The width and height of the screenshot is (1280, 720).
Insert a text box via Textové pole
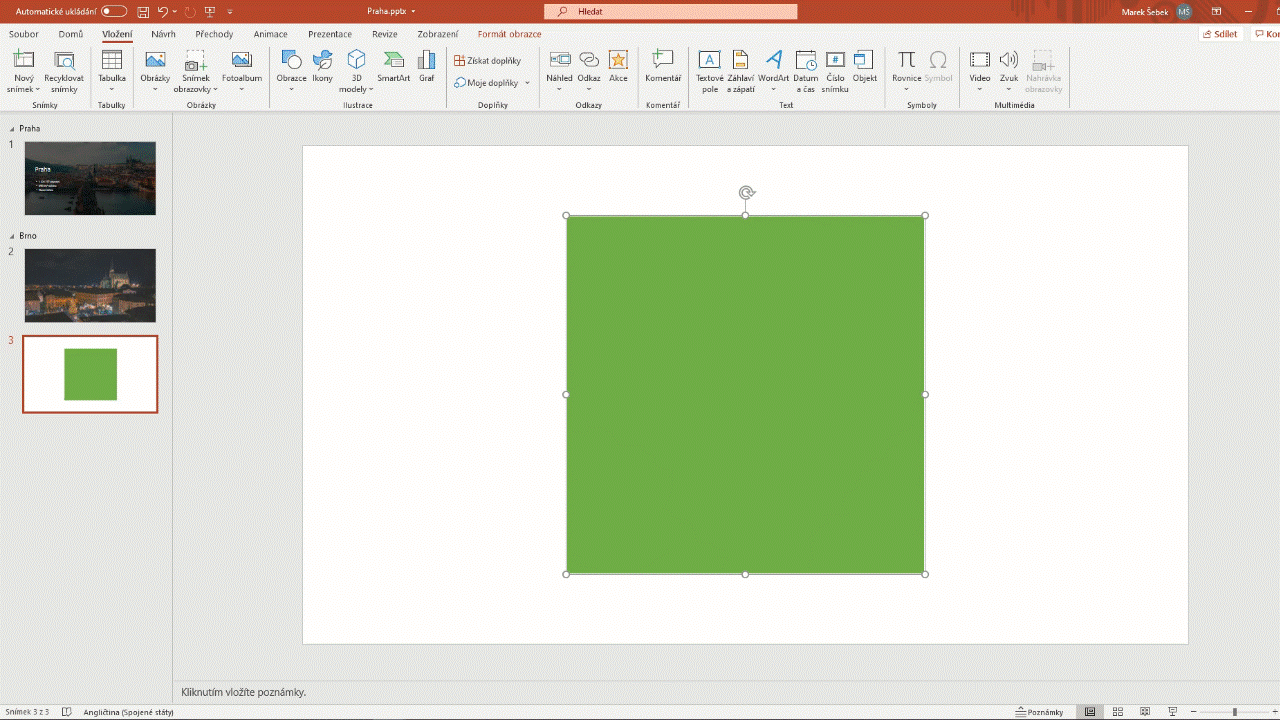[709, 70]
